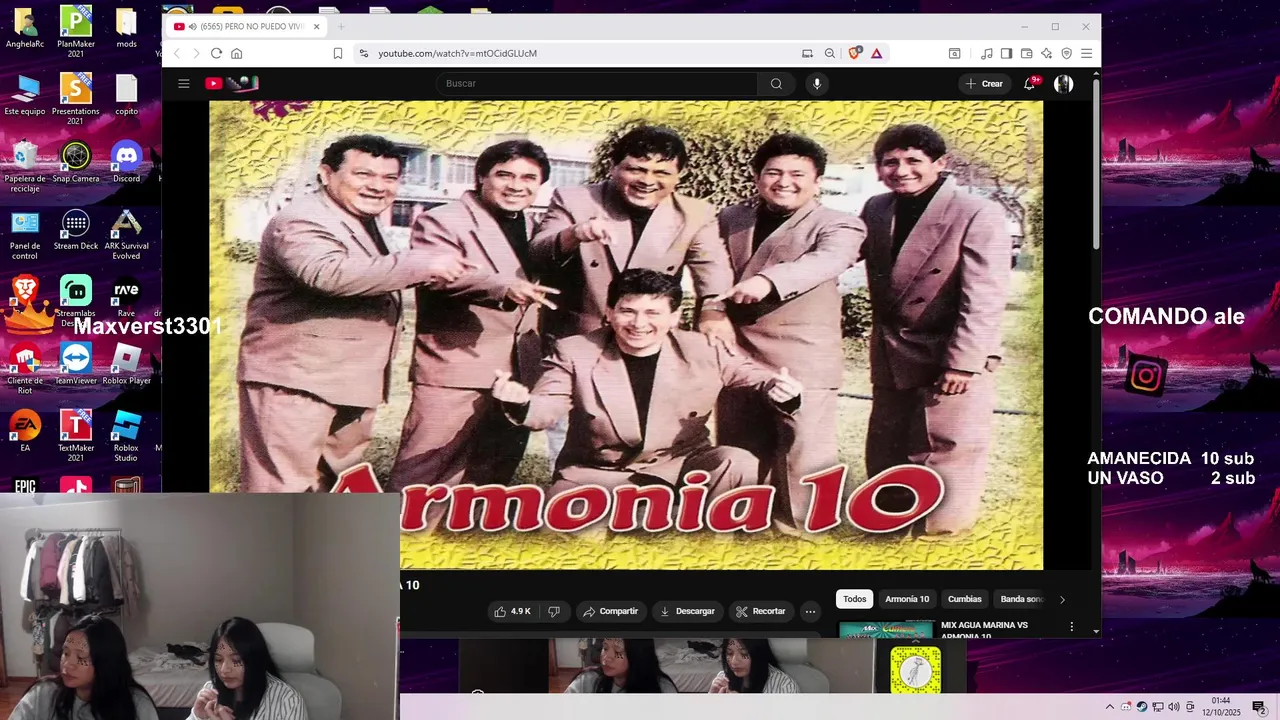Click the Buscar search field
1280x720 pixels.
(597, 84)
